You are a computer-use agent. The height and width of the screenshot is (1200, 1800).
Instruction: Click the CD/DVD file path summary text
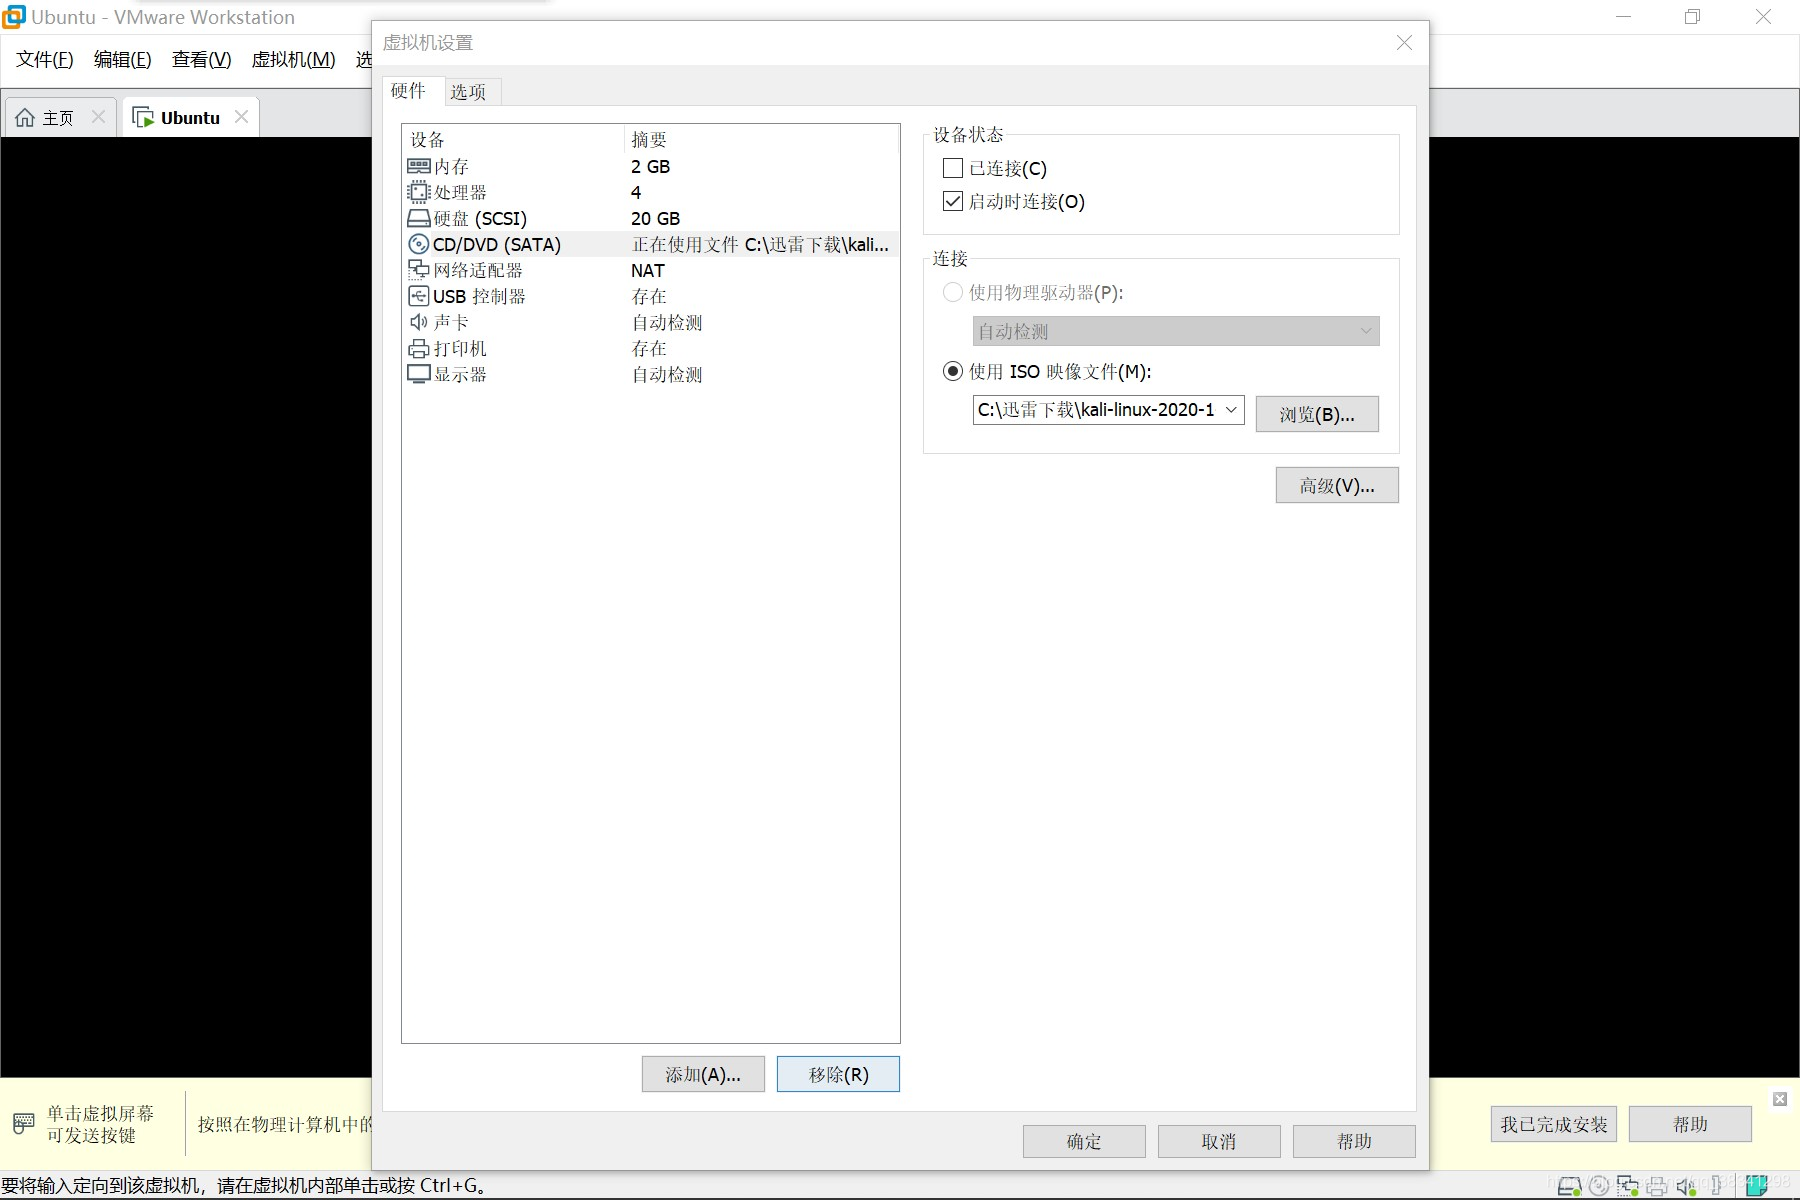tap(760, 244)
